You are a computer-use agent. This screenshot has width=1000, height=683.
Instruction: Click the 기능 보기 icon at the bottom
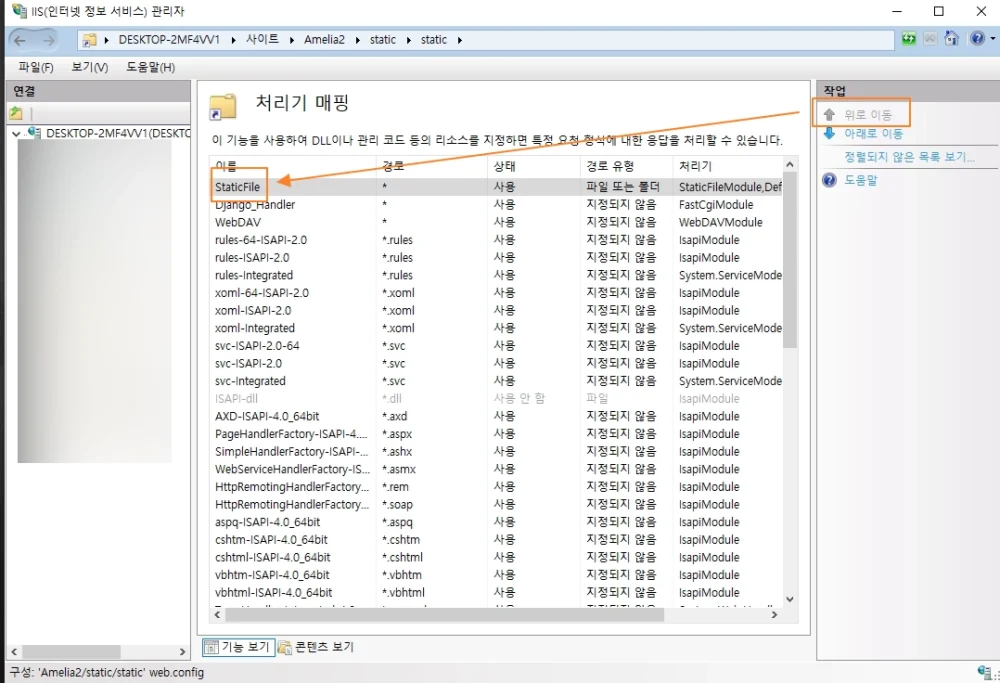(211, 647)
